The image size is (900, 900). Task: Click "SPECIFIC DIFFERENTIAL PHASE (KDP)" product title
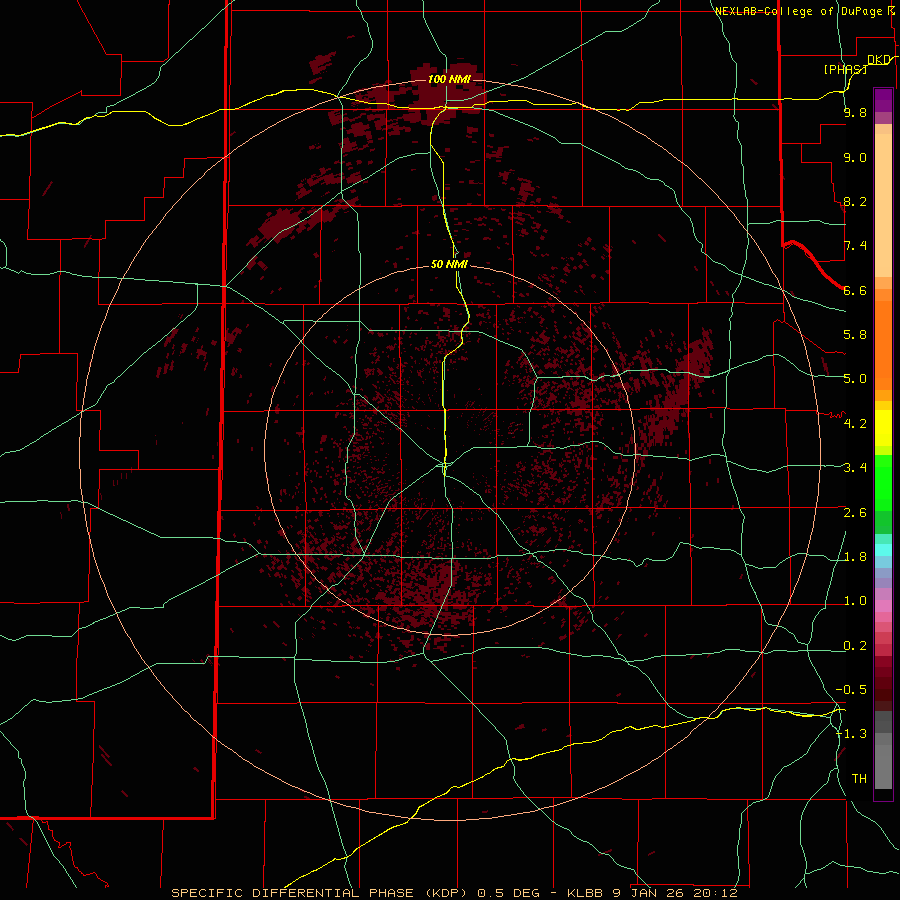[320, 893]
